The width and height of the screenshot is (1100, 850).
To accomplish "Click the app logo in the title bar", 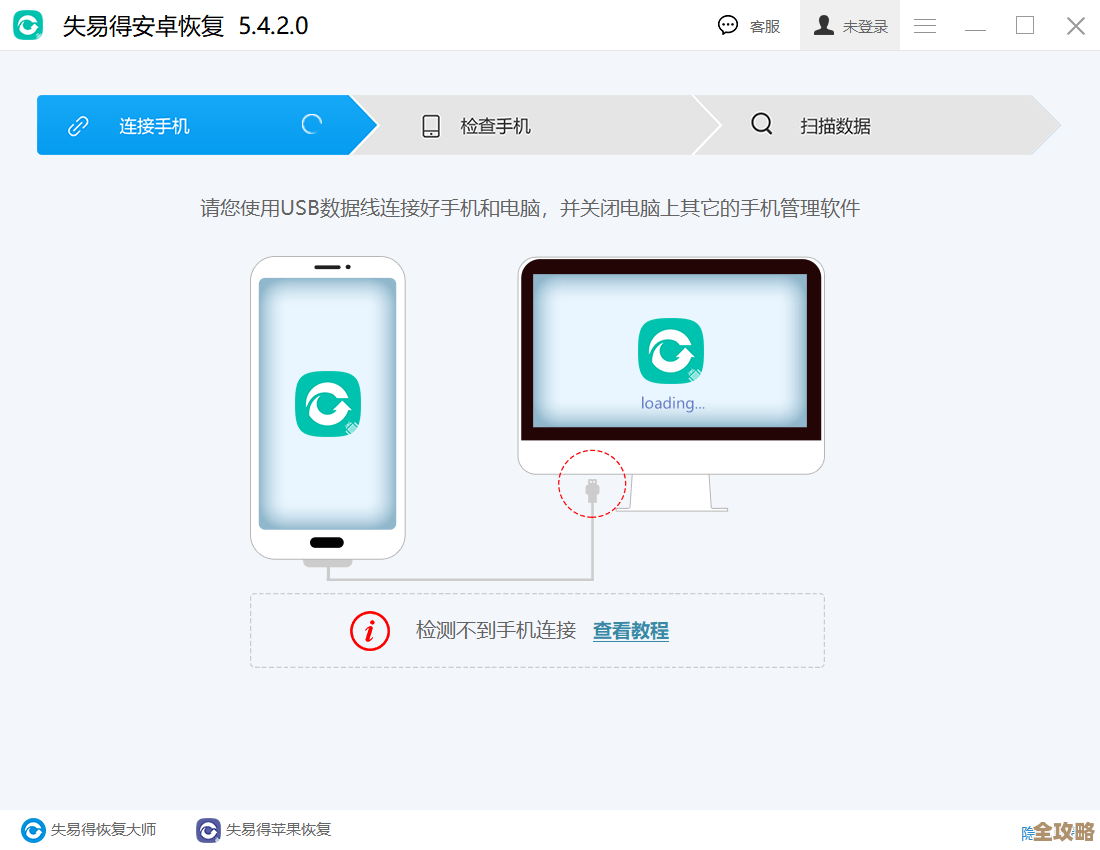I will point(29,25).
